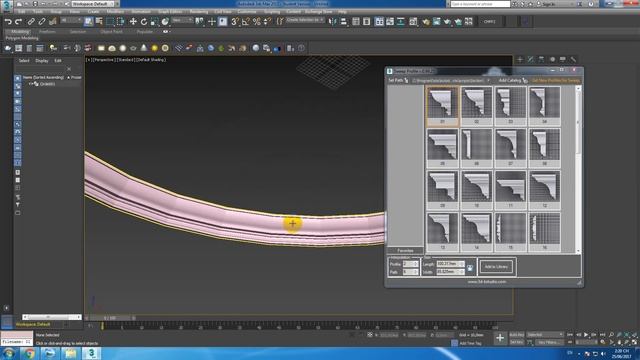Open the Display menu in Scene Explorer
This screenshot has width=640, height=360.
point(42,60)
